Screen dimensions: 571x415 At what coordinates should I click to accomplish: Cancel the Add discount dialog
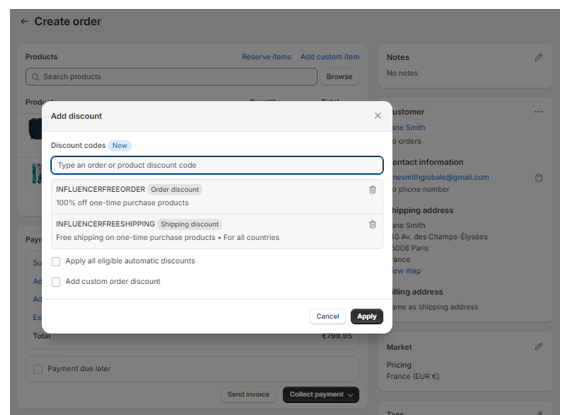click(x=327, y=316)
